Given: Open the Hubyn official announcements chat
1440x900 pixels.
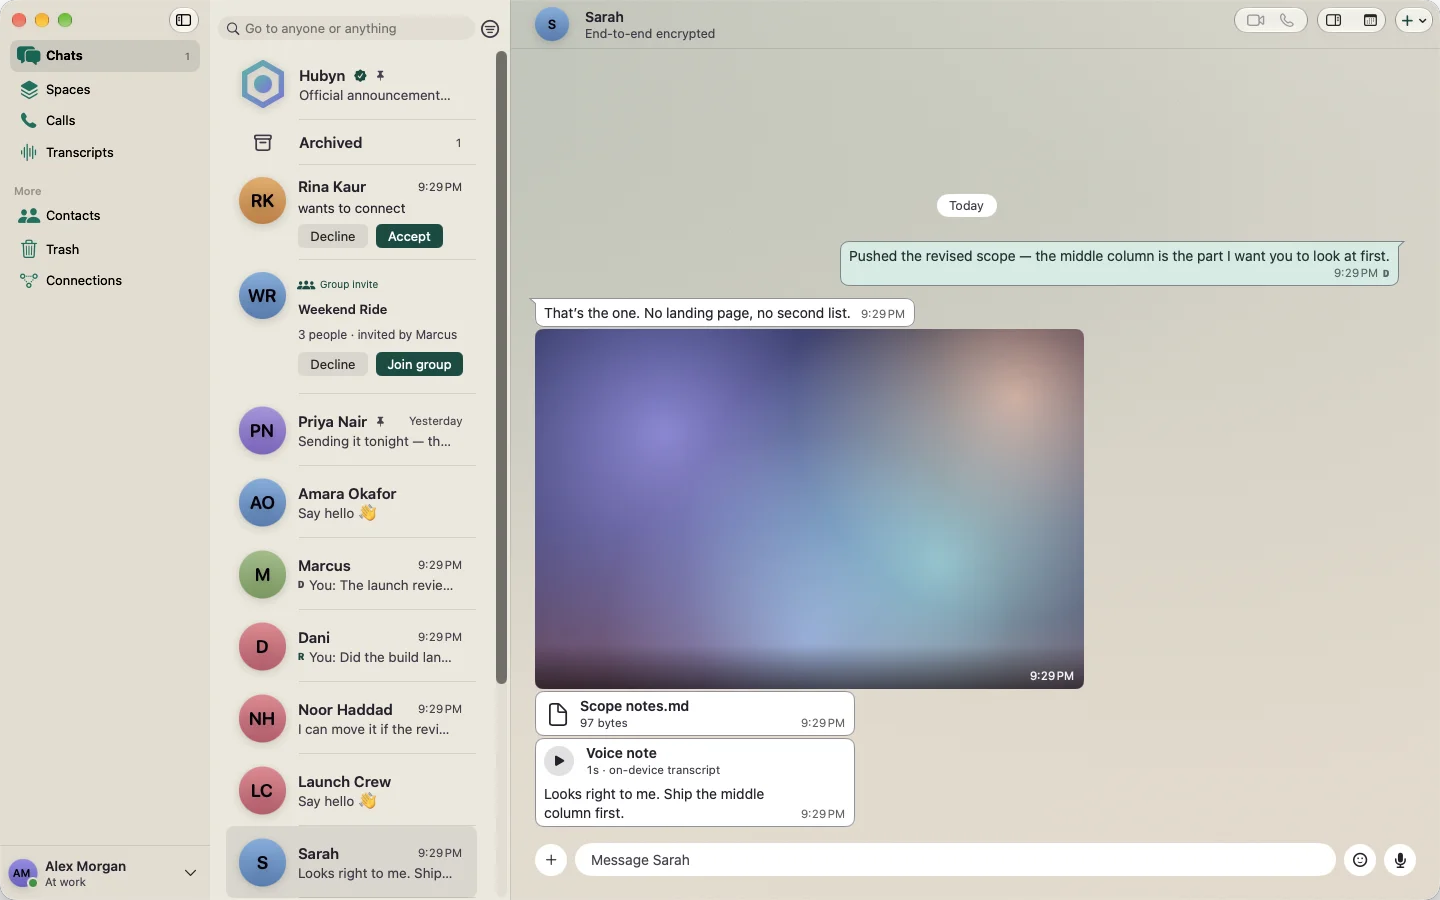Looking at the screenshot, I should click(x=351, y=85).
